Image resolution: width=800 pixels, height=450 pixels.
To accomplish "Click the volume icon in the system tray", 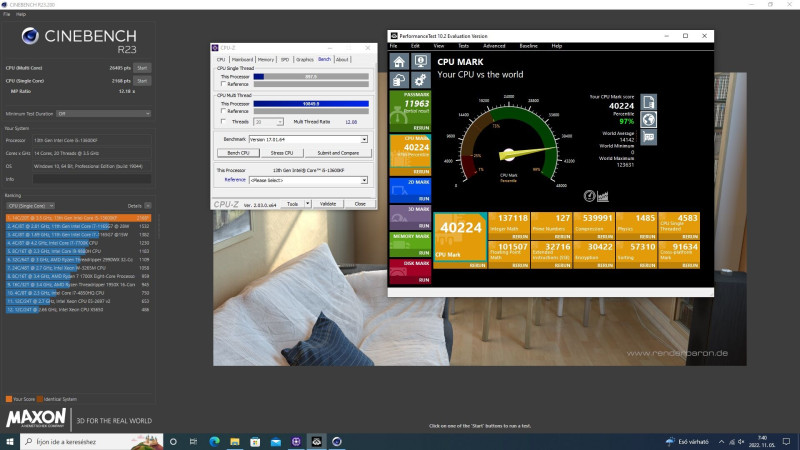I will (x=741, y=442).
